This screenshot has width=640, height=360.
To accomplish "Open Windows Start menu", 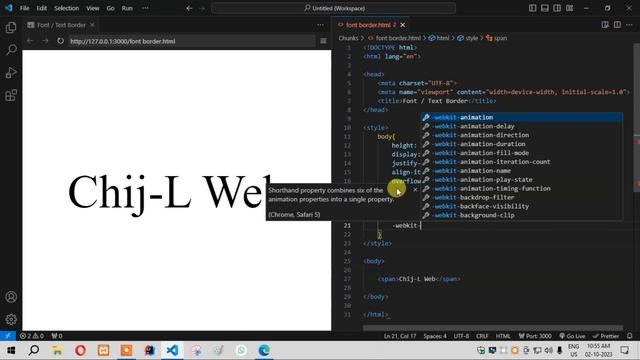I will (x=11, y=350).
